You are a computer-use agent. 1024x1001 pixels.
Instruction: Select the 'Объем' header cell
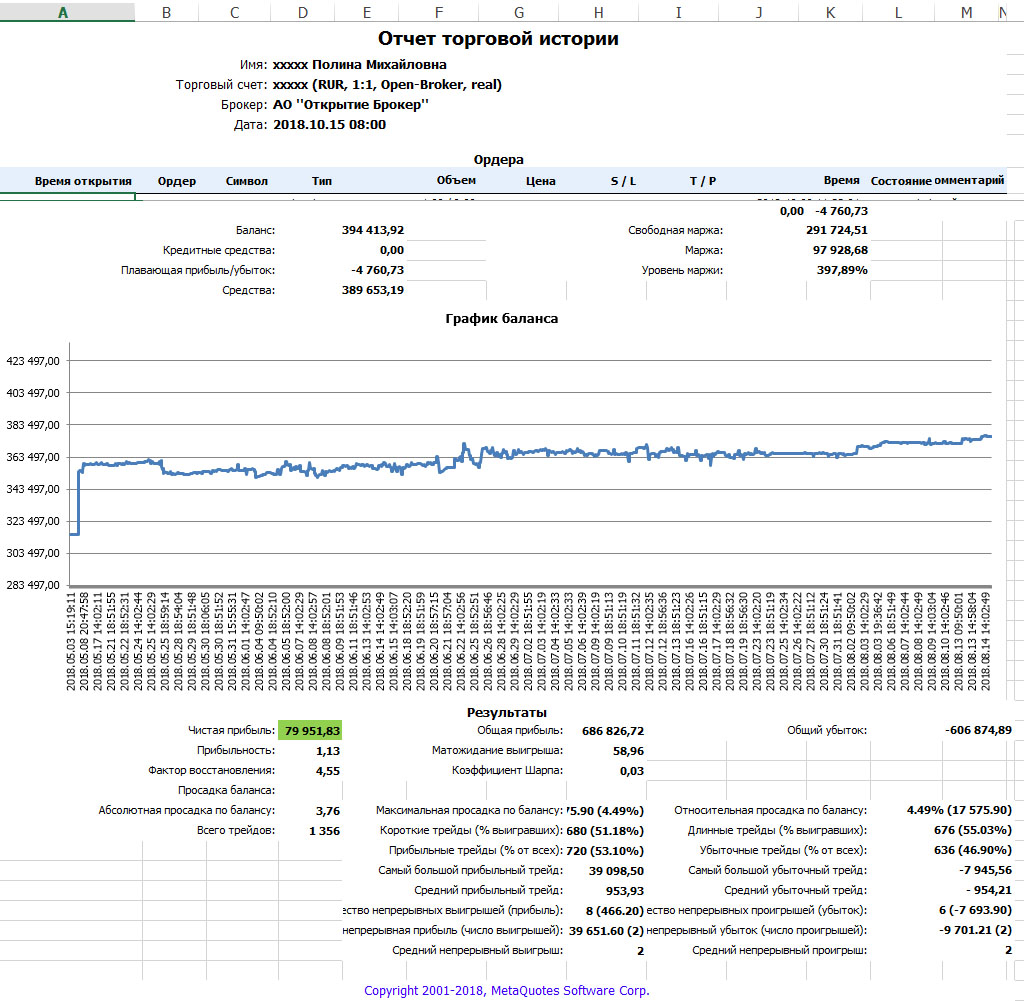point(456,180)
